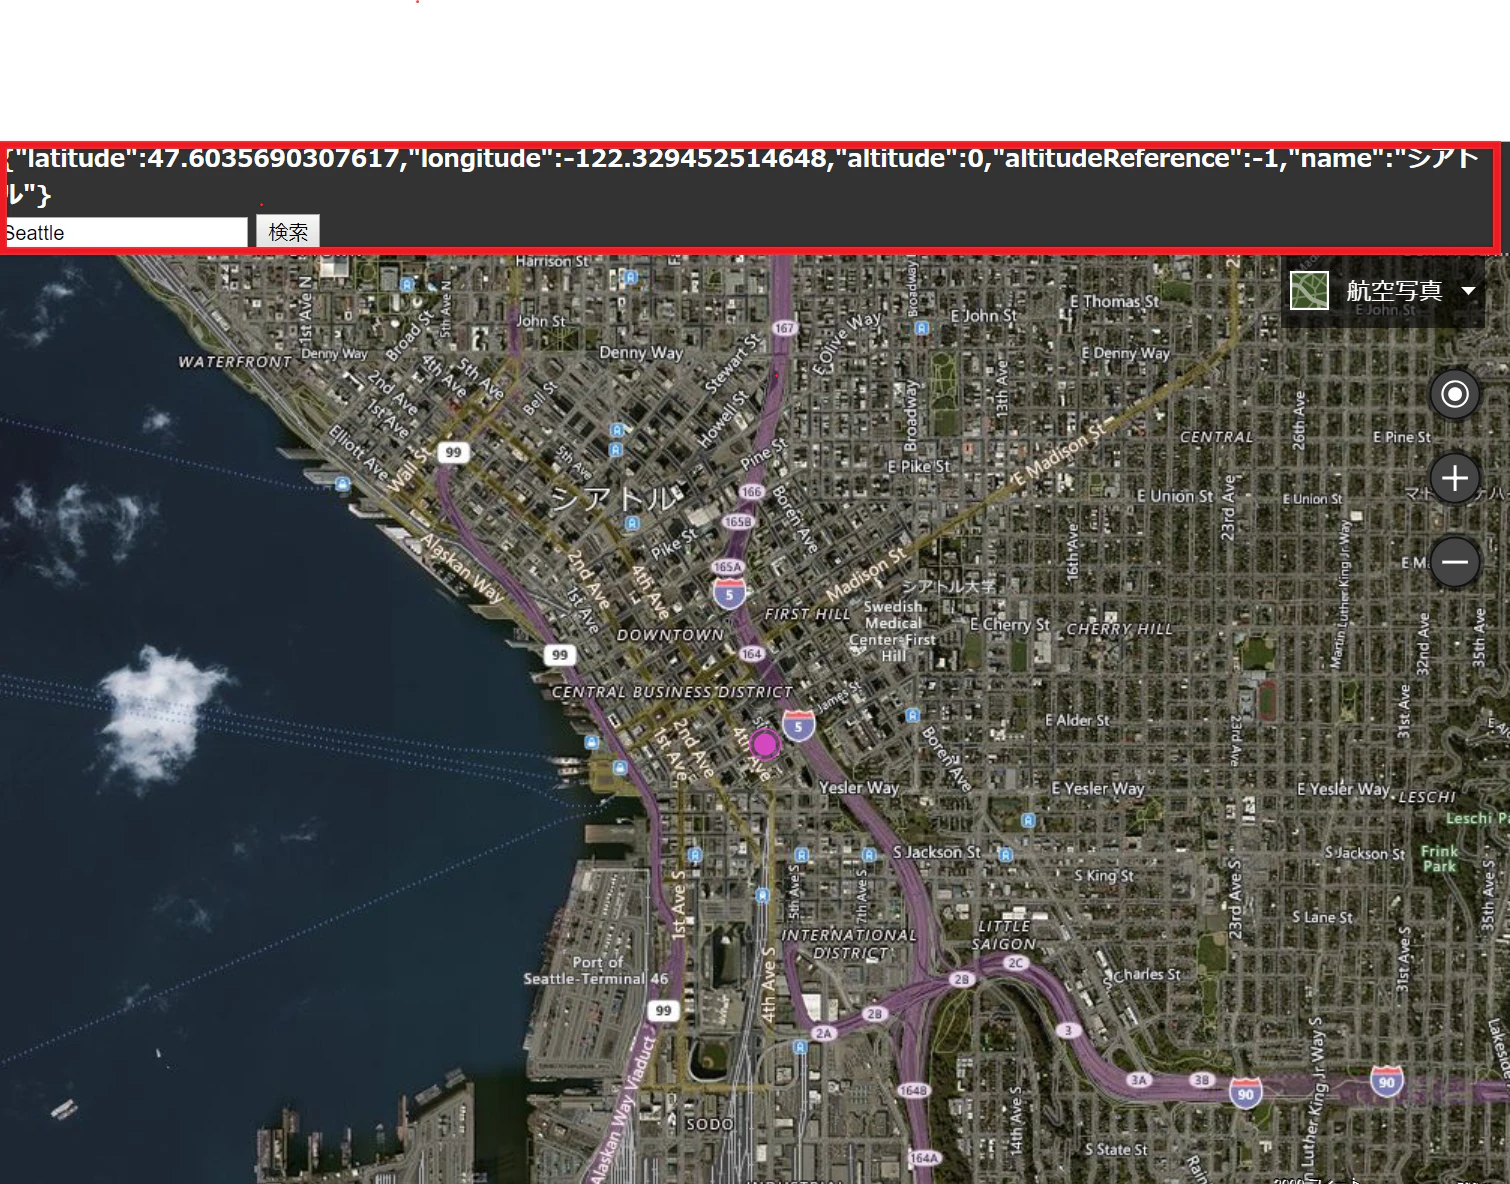Click the INTERNATIONAL DISTRICT label
Image resolution: width=1510 pixels, height=1184 pixels.
tap(850, 944)
